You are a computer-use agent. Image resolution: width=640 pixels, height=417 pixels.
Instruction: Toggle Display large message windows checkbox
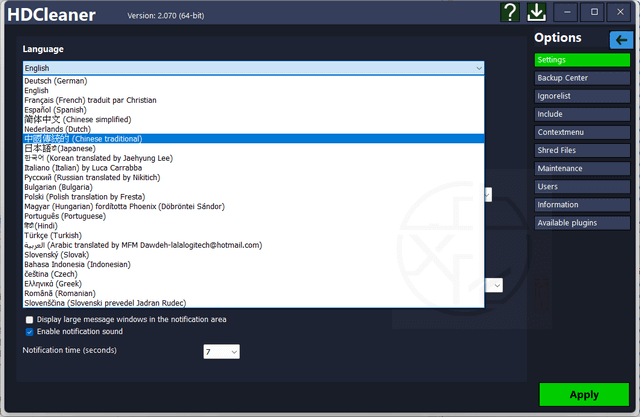click(29, 319)
